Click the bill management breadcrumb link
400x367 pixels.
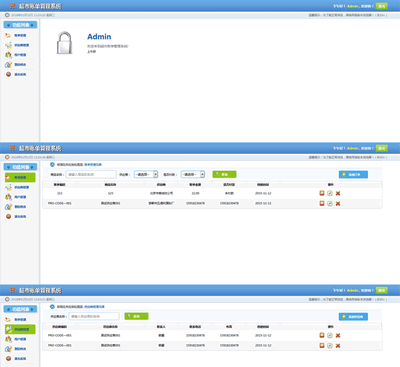pyautogui.click(x=93, y=165)
